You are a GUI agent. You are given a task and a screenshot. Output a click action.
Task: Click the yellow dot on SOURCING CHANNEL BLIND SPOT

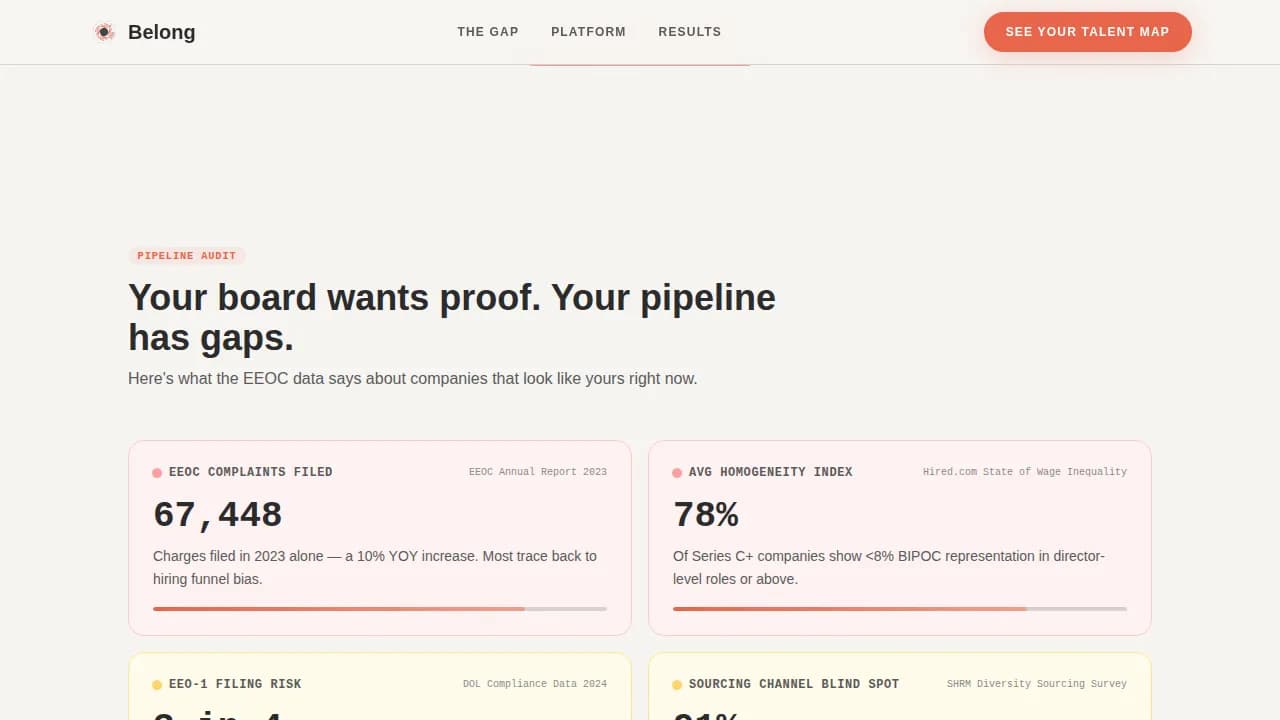(x=677, y=684)
